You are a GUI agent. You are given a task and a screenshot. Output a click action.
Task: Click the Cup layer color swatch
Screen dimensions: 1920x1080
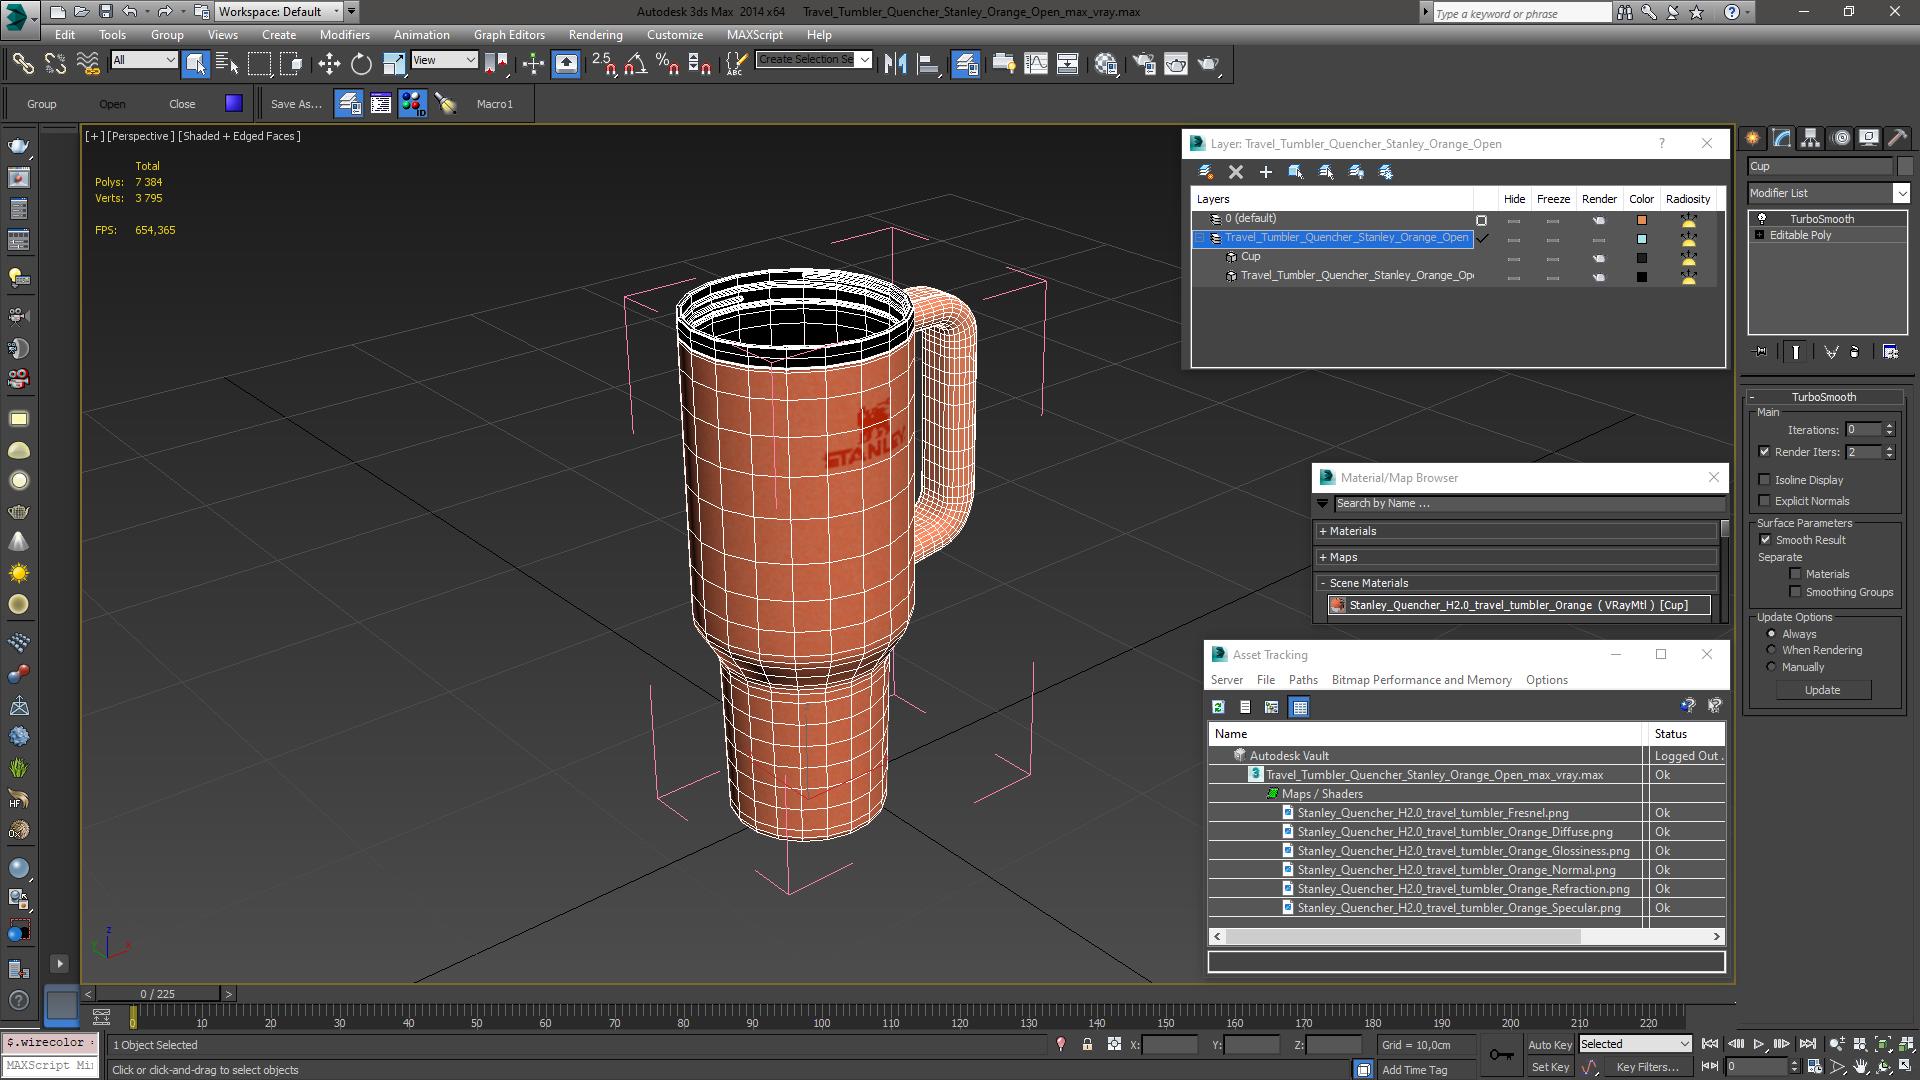[1641, 258]
